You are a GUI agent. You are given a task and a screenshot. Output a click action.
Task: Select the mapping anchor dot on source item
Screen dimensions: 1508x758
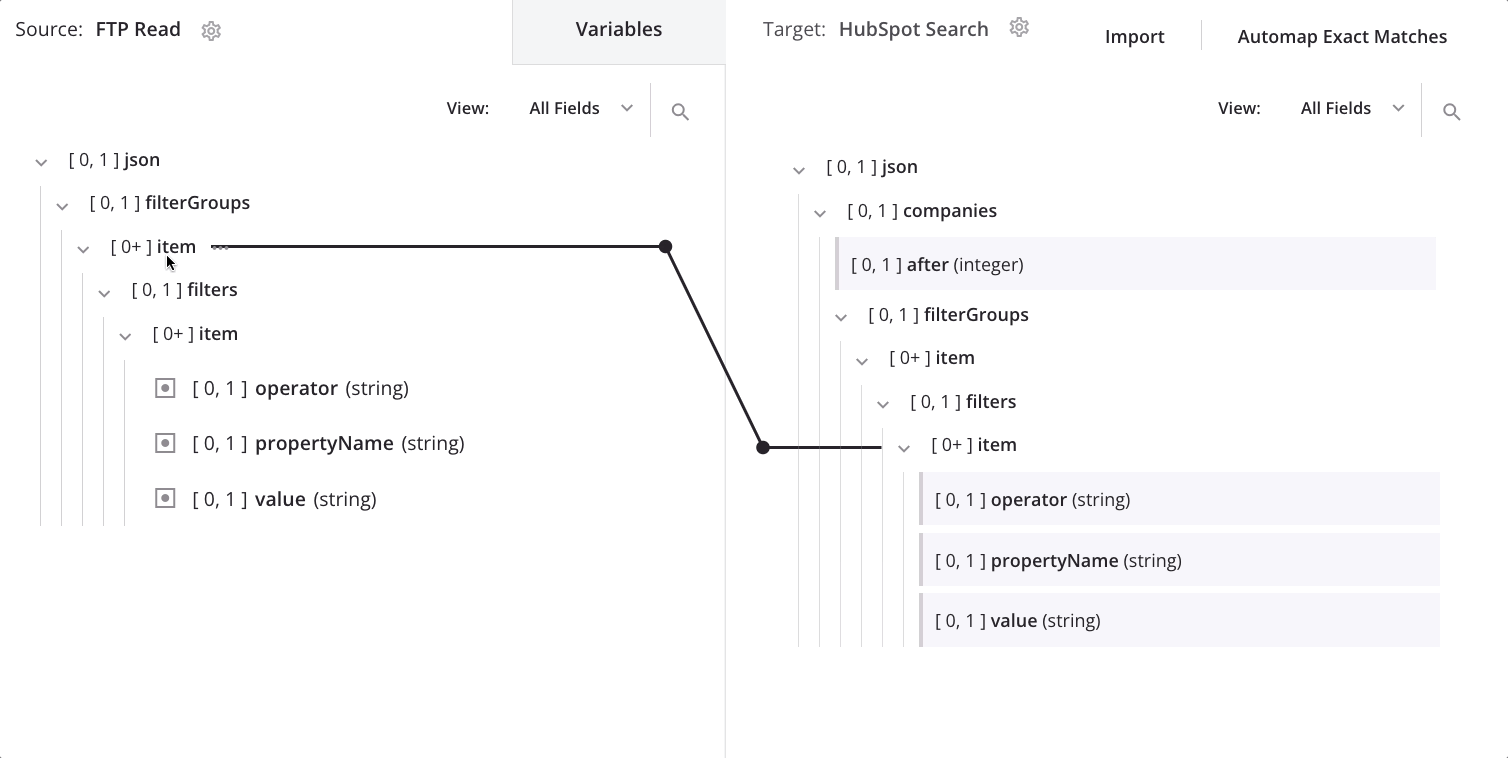pyautogui.click(x=665, y=245)
